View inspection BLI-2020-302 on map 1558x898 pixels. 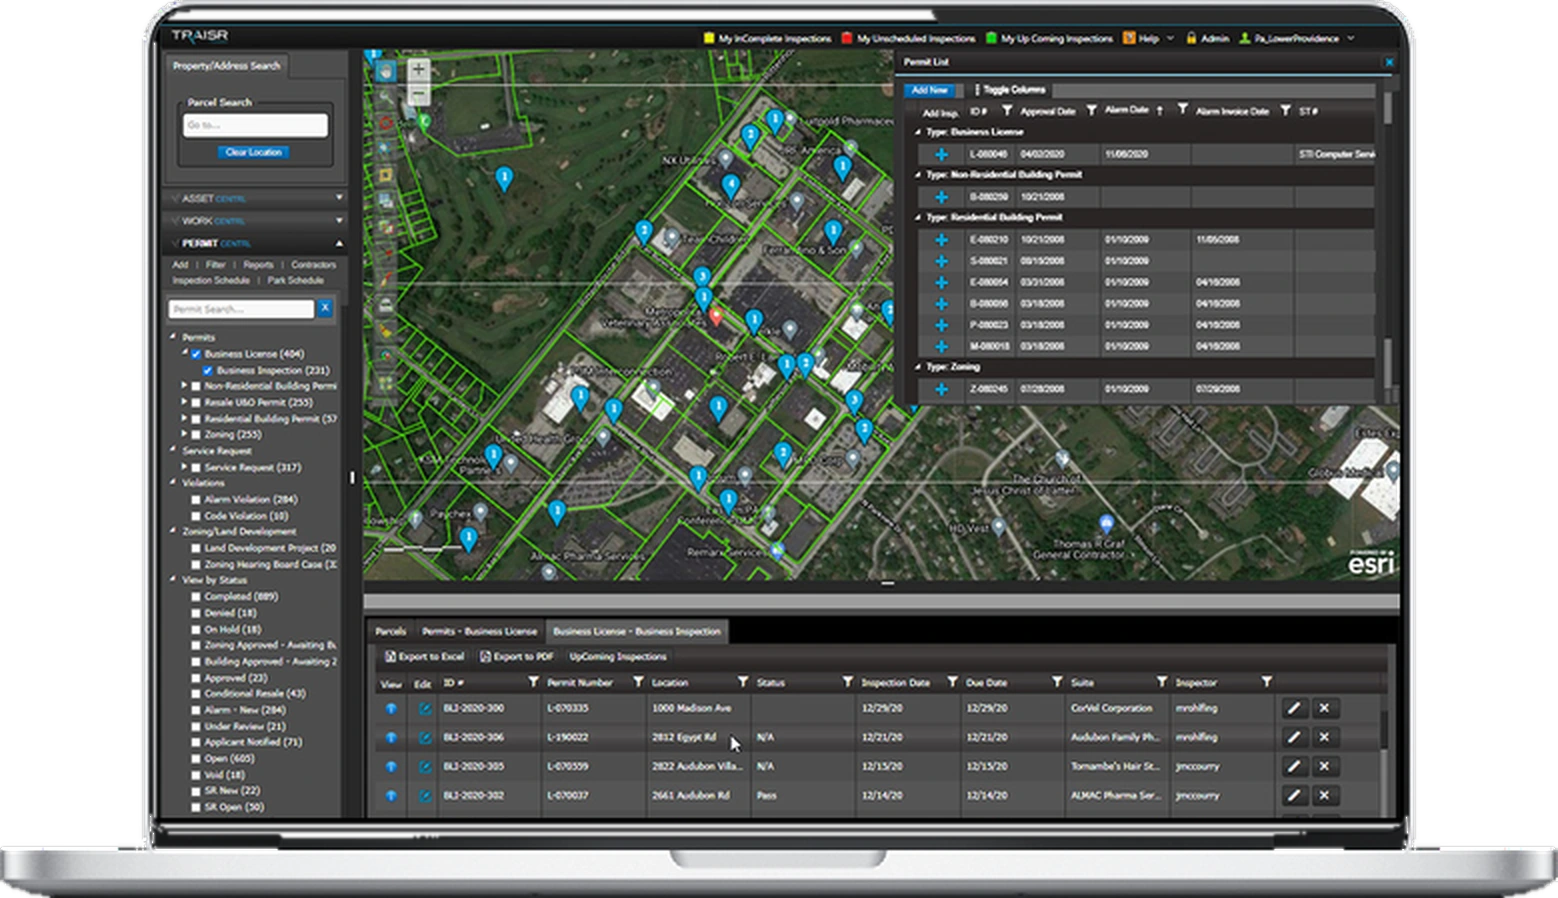coord(391,796)
